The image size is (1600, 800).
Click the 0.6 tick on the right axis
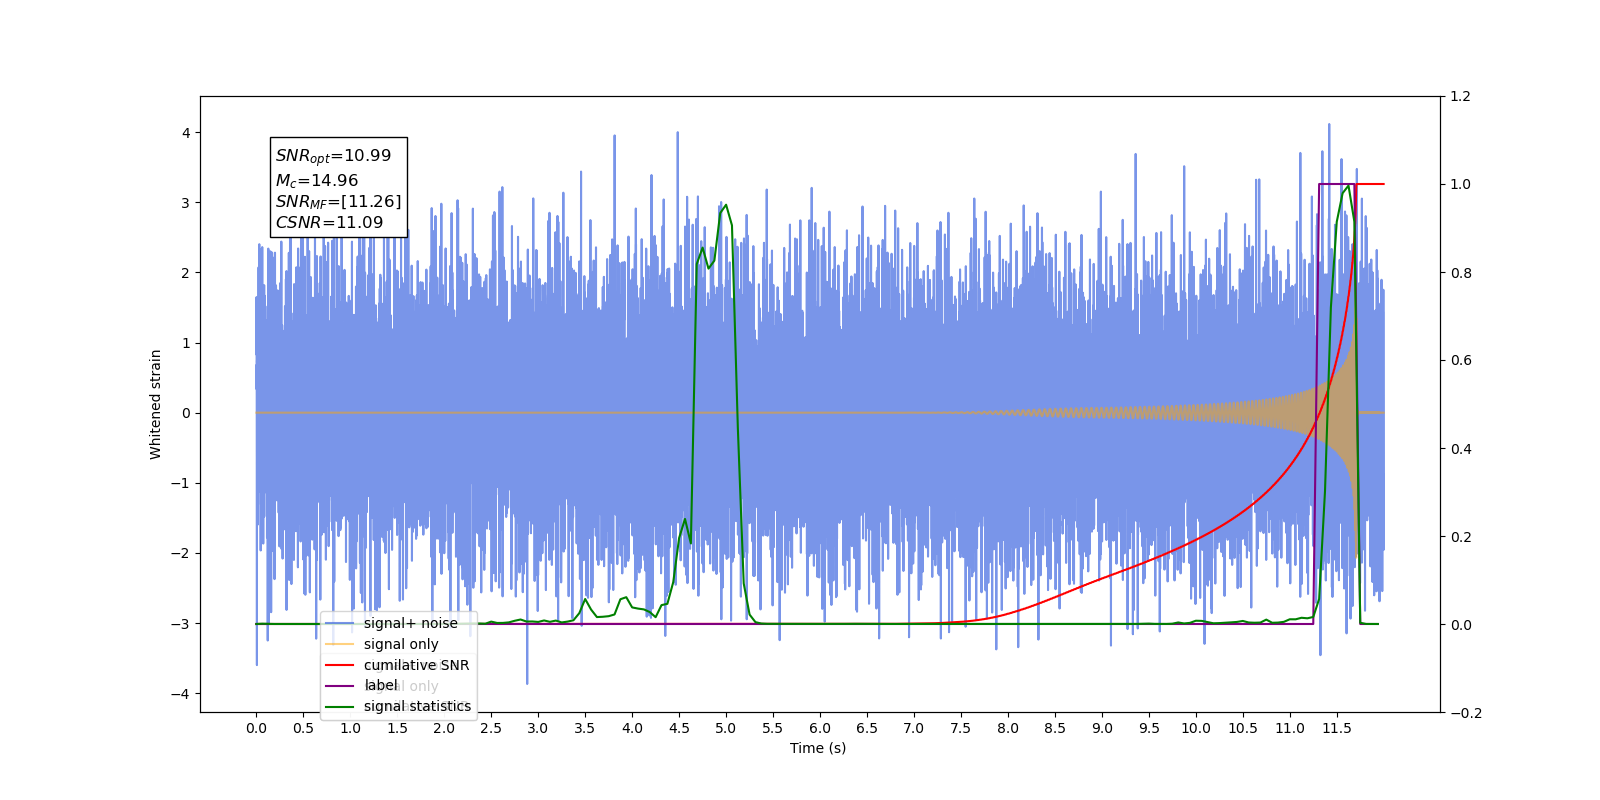click(x=1461, y=361)
